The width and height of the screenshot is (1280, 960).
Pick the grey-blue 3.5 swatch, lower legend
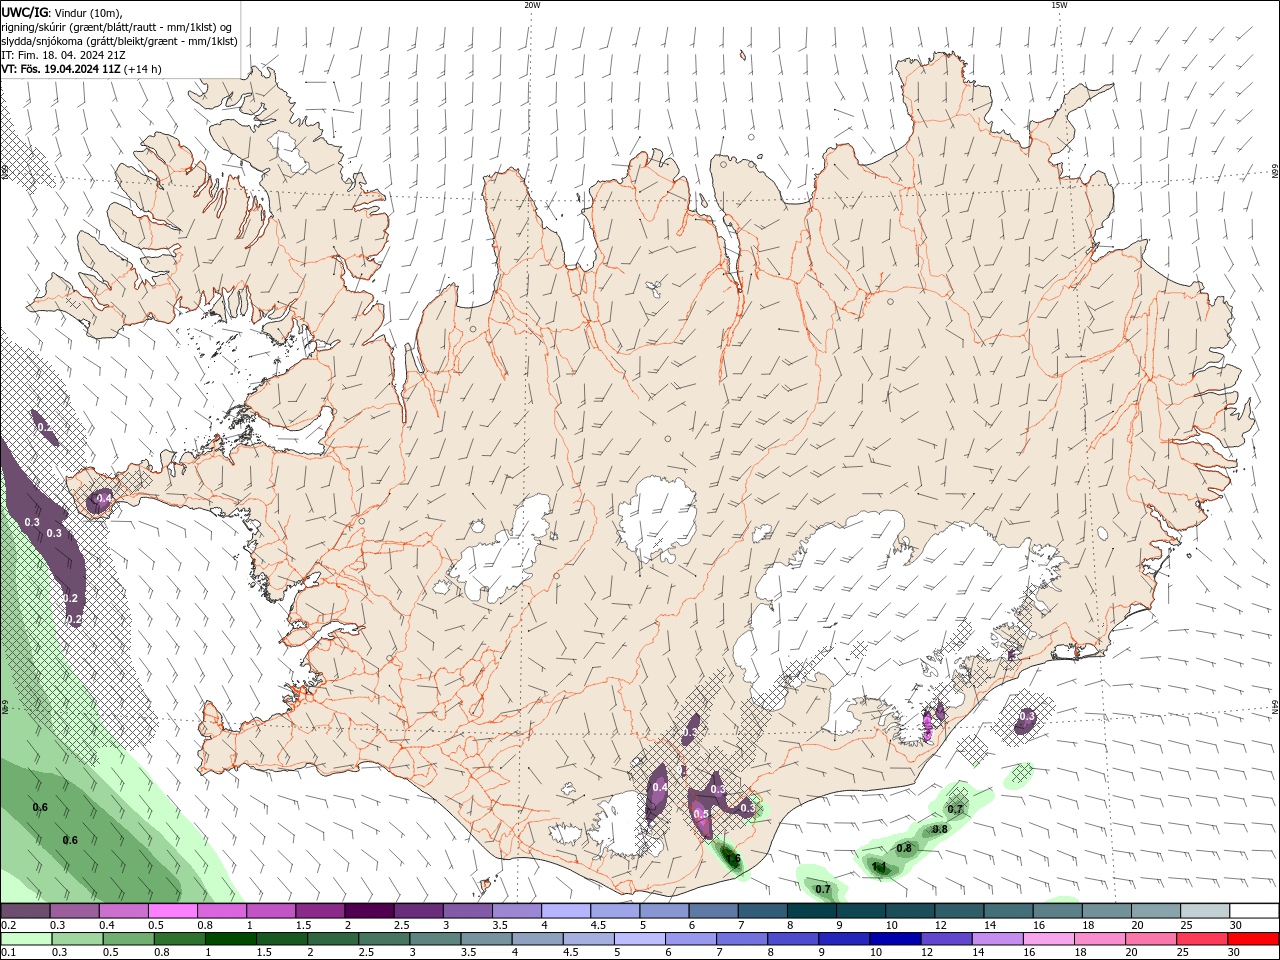(x=486, y=939)
